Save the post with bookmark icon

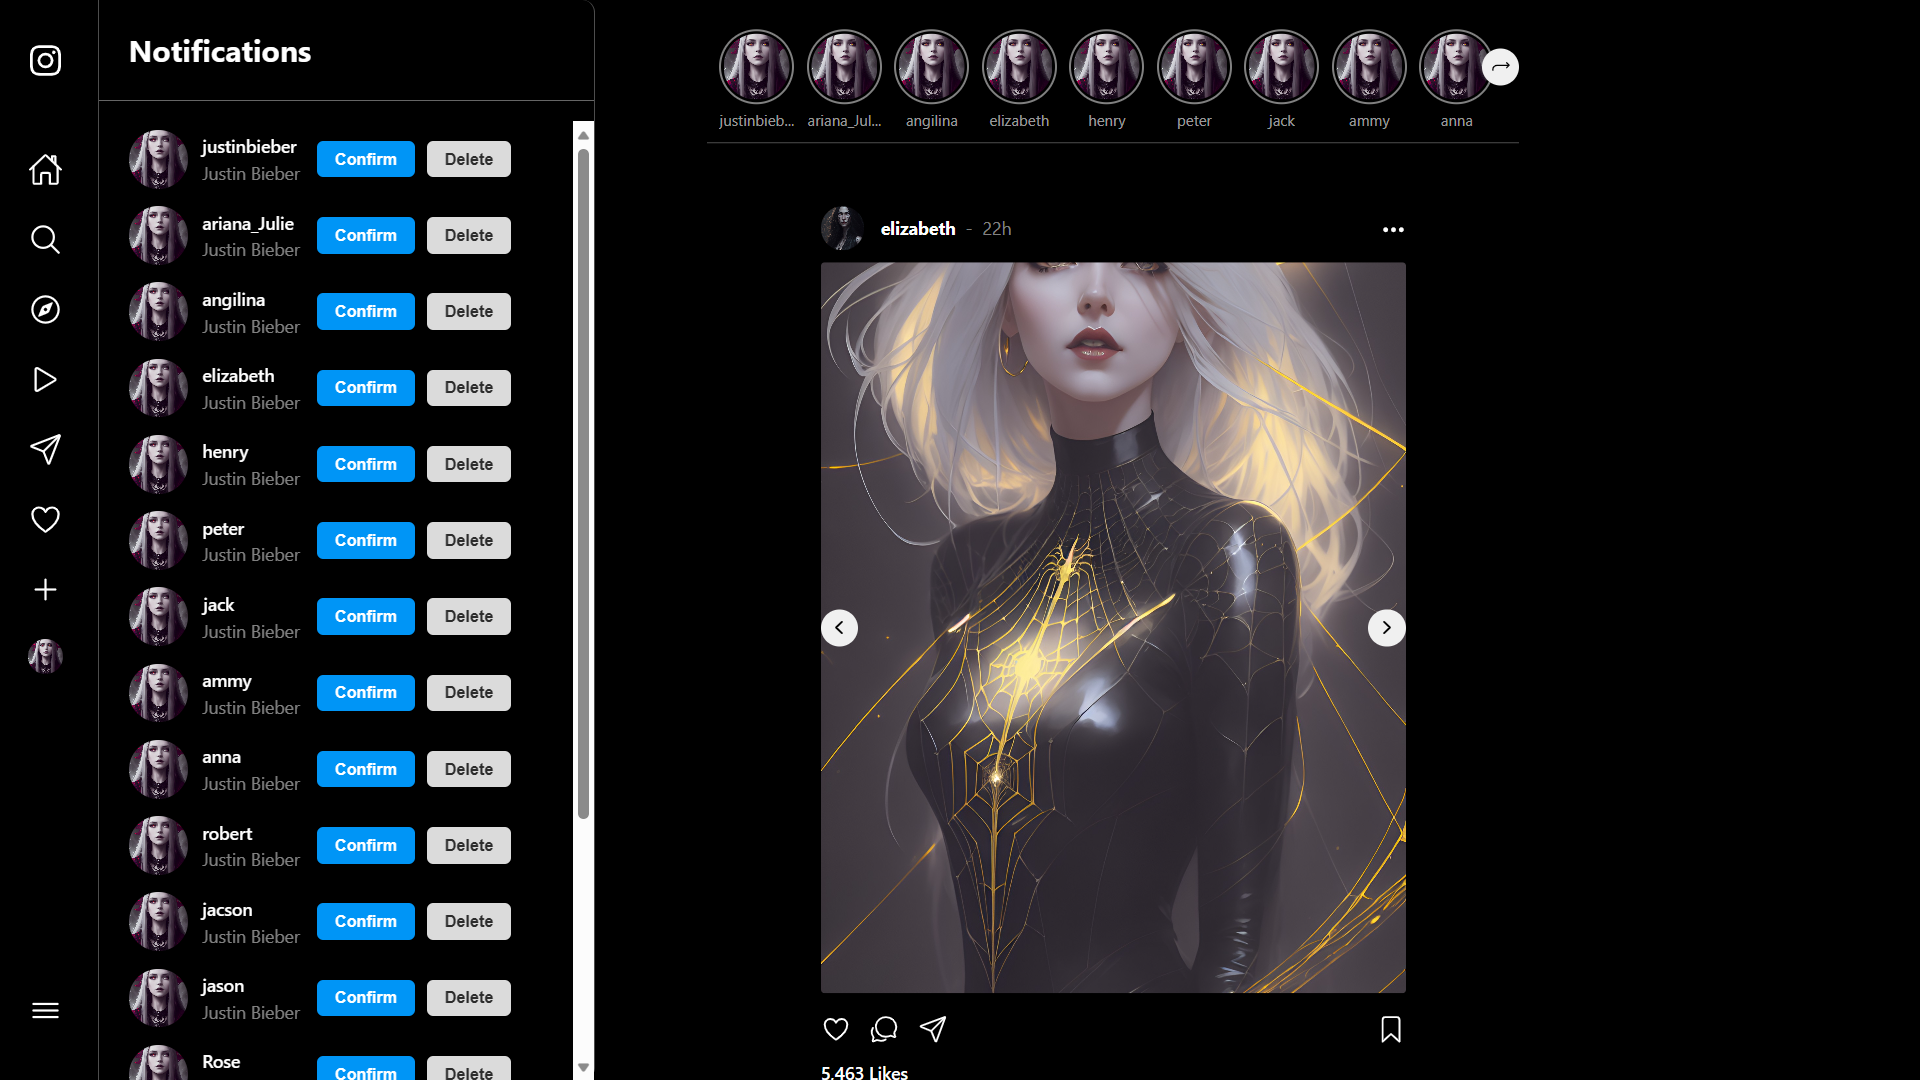point(1390,1029)
